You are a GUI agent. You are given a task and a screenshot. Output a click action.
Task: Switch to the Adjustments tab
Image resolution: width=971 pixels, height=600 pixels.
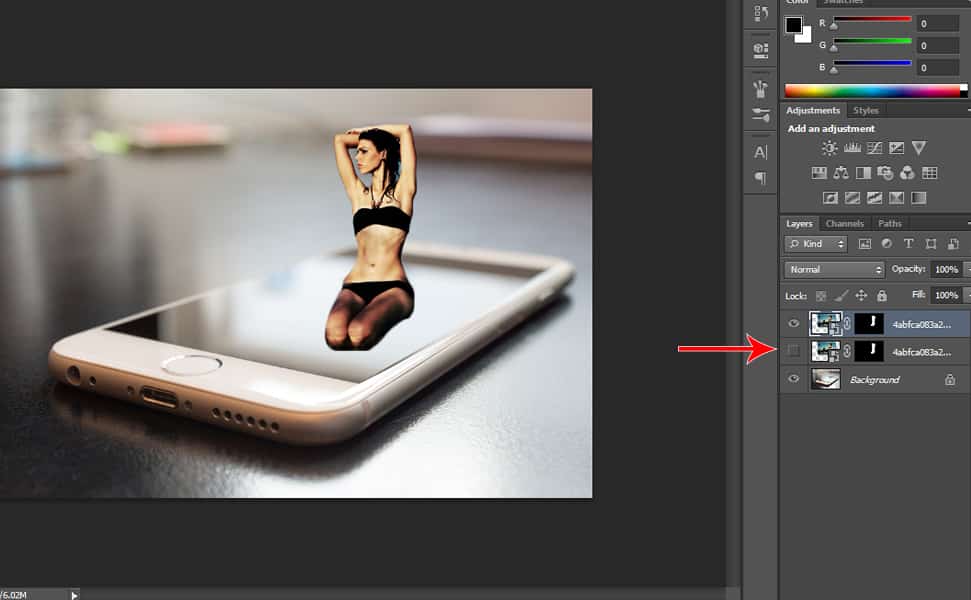tap(813, 110)
